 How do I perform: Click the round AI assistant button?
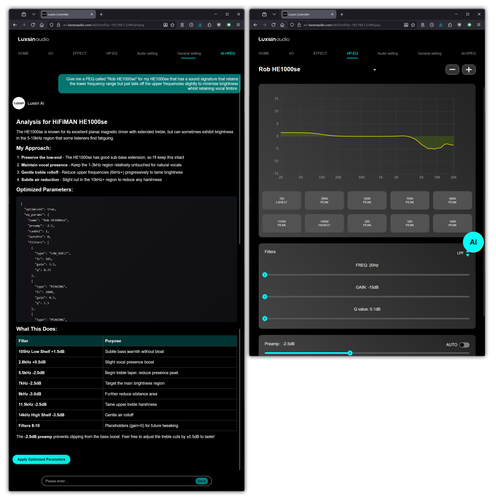tap(473, 242)
